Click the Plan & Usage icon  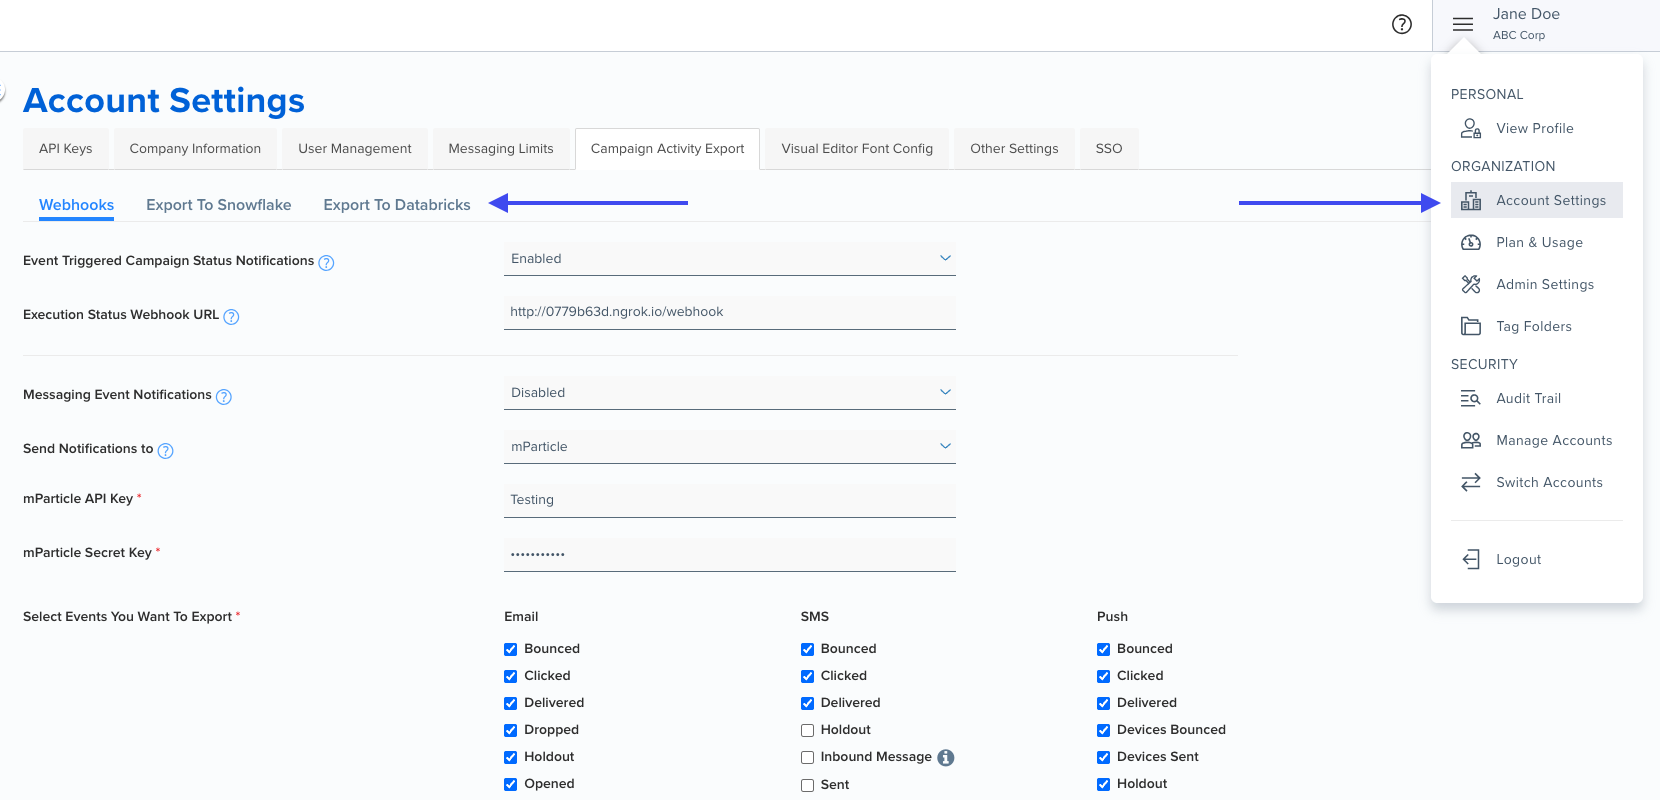click(1471, 242)
